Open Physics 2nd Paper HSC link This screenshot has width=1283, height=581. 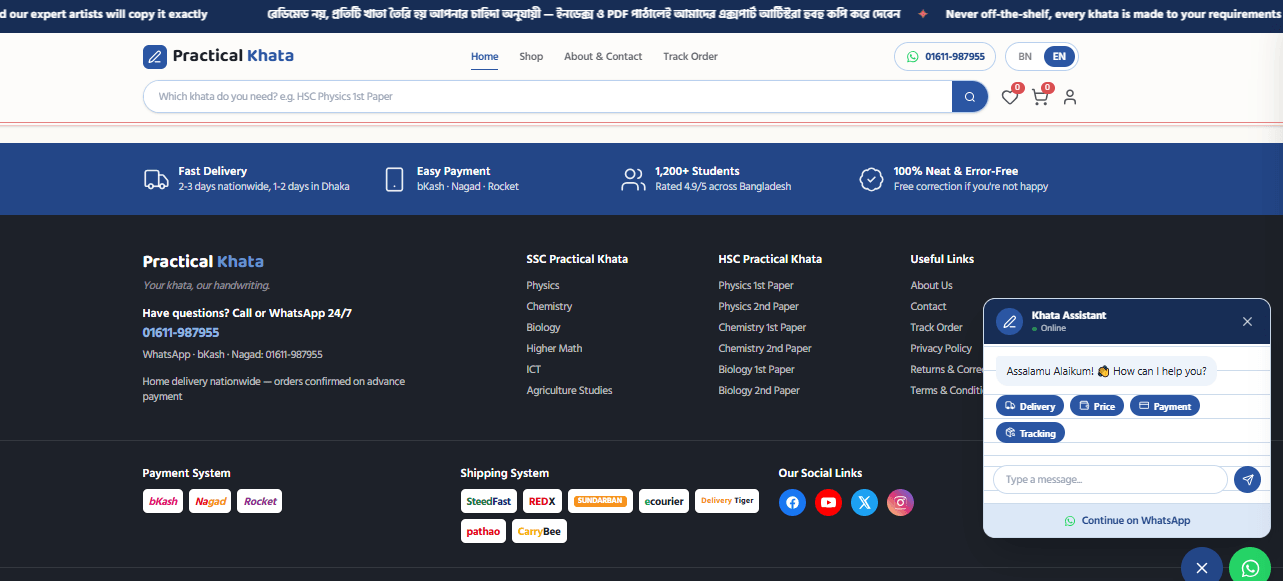[758, 307]
